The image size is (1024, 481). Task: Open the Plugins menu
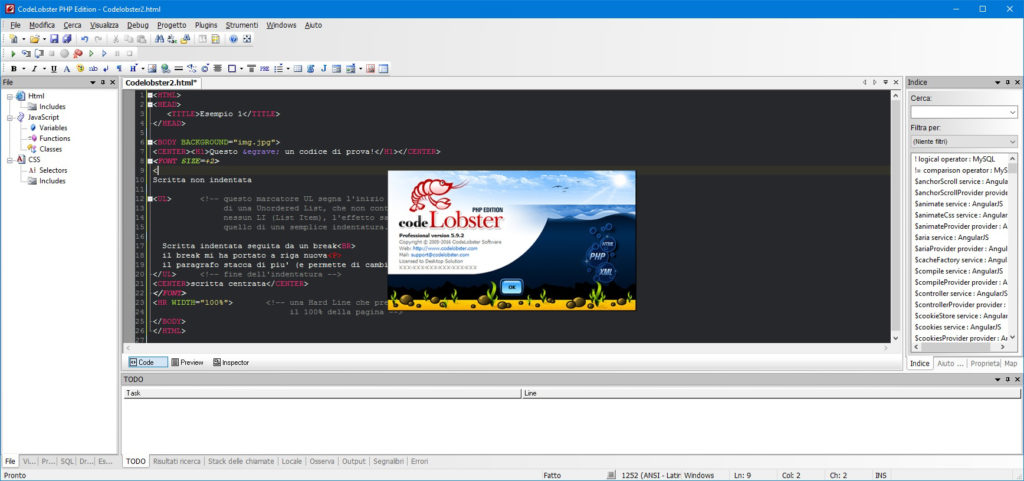pos(205,24)
